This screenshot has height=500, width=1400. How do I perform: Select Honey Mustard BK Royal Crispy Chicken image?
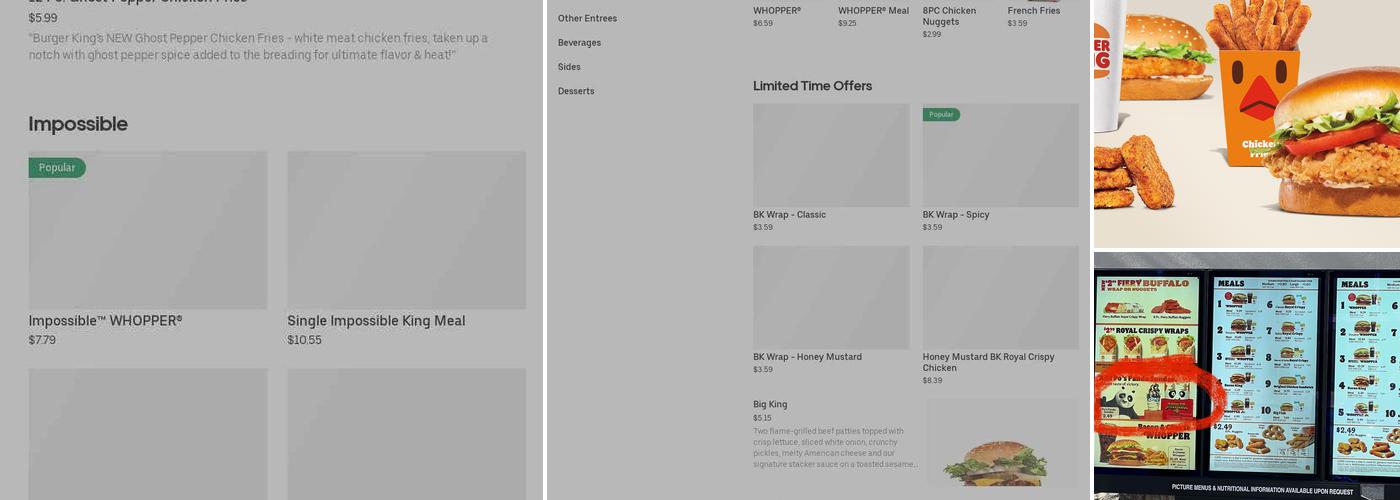pos(1000,298)
